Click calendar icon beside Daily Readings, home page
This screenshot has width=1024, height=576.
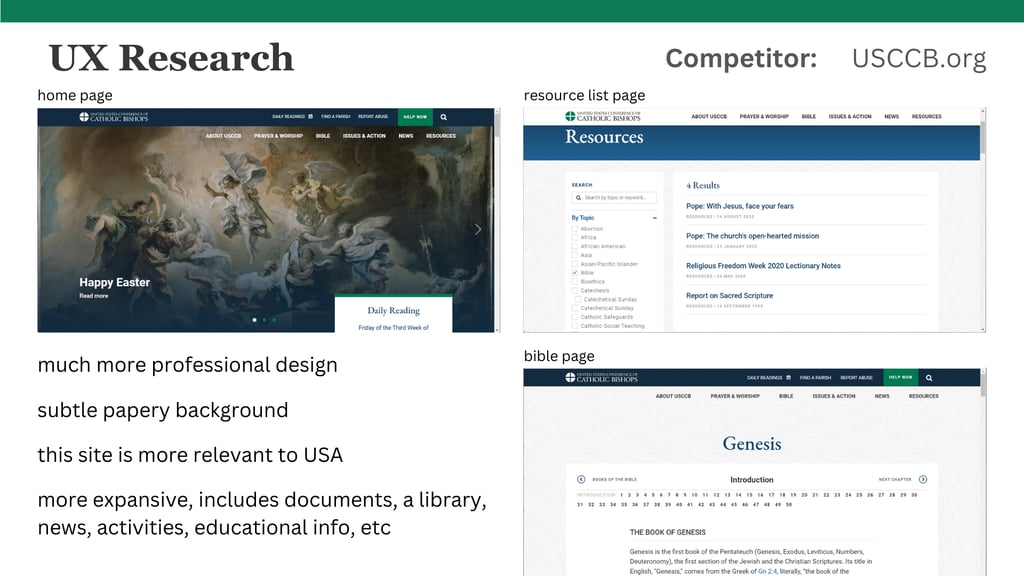click(310, 116)
